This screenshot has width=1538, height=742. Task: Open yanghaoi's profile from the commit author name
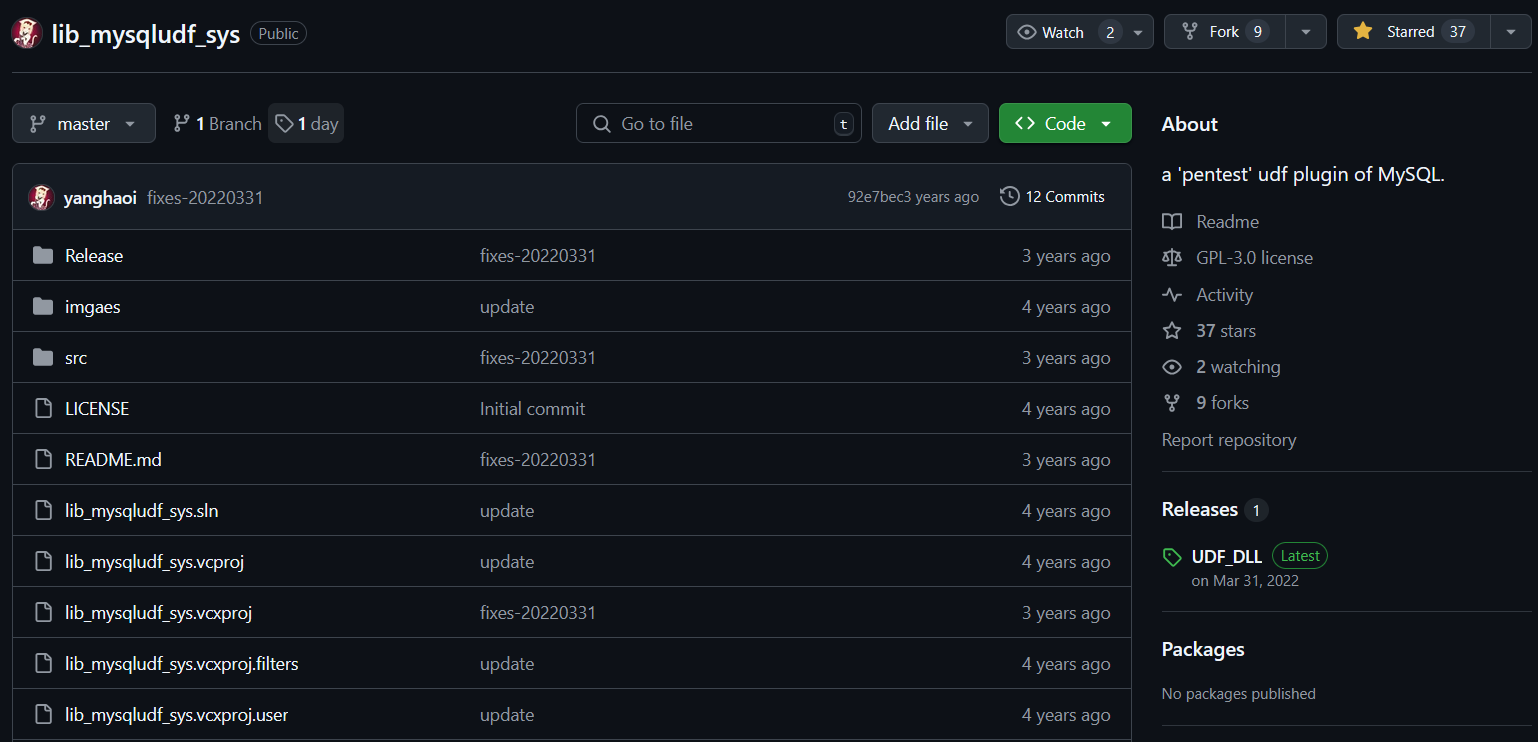(x=100, y=197)
